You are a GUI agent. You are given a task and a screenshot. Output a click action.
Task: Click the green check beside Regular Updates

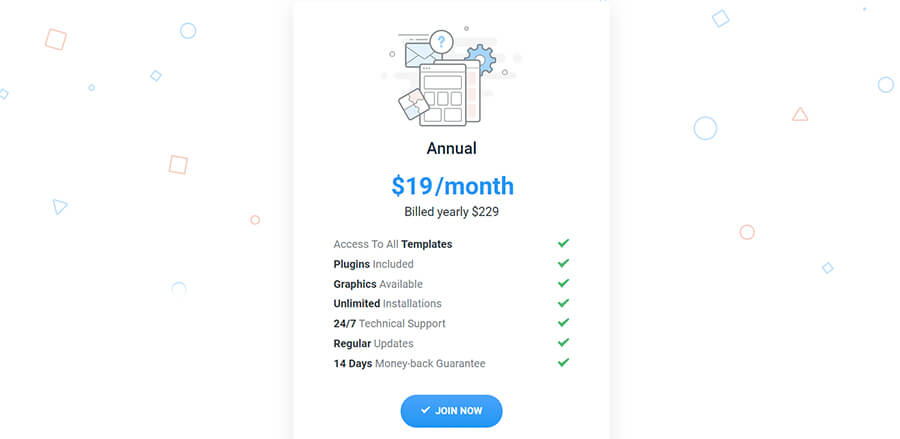click(563, 343)
